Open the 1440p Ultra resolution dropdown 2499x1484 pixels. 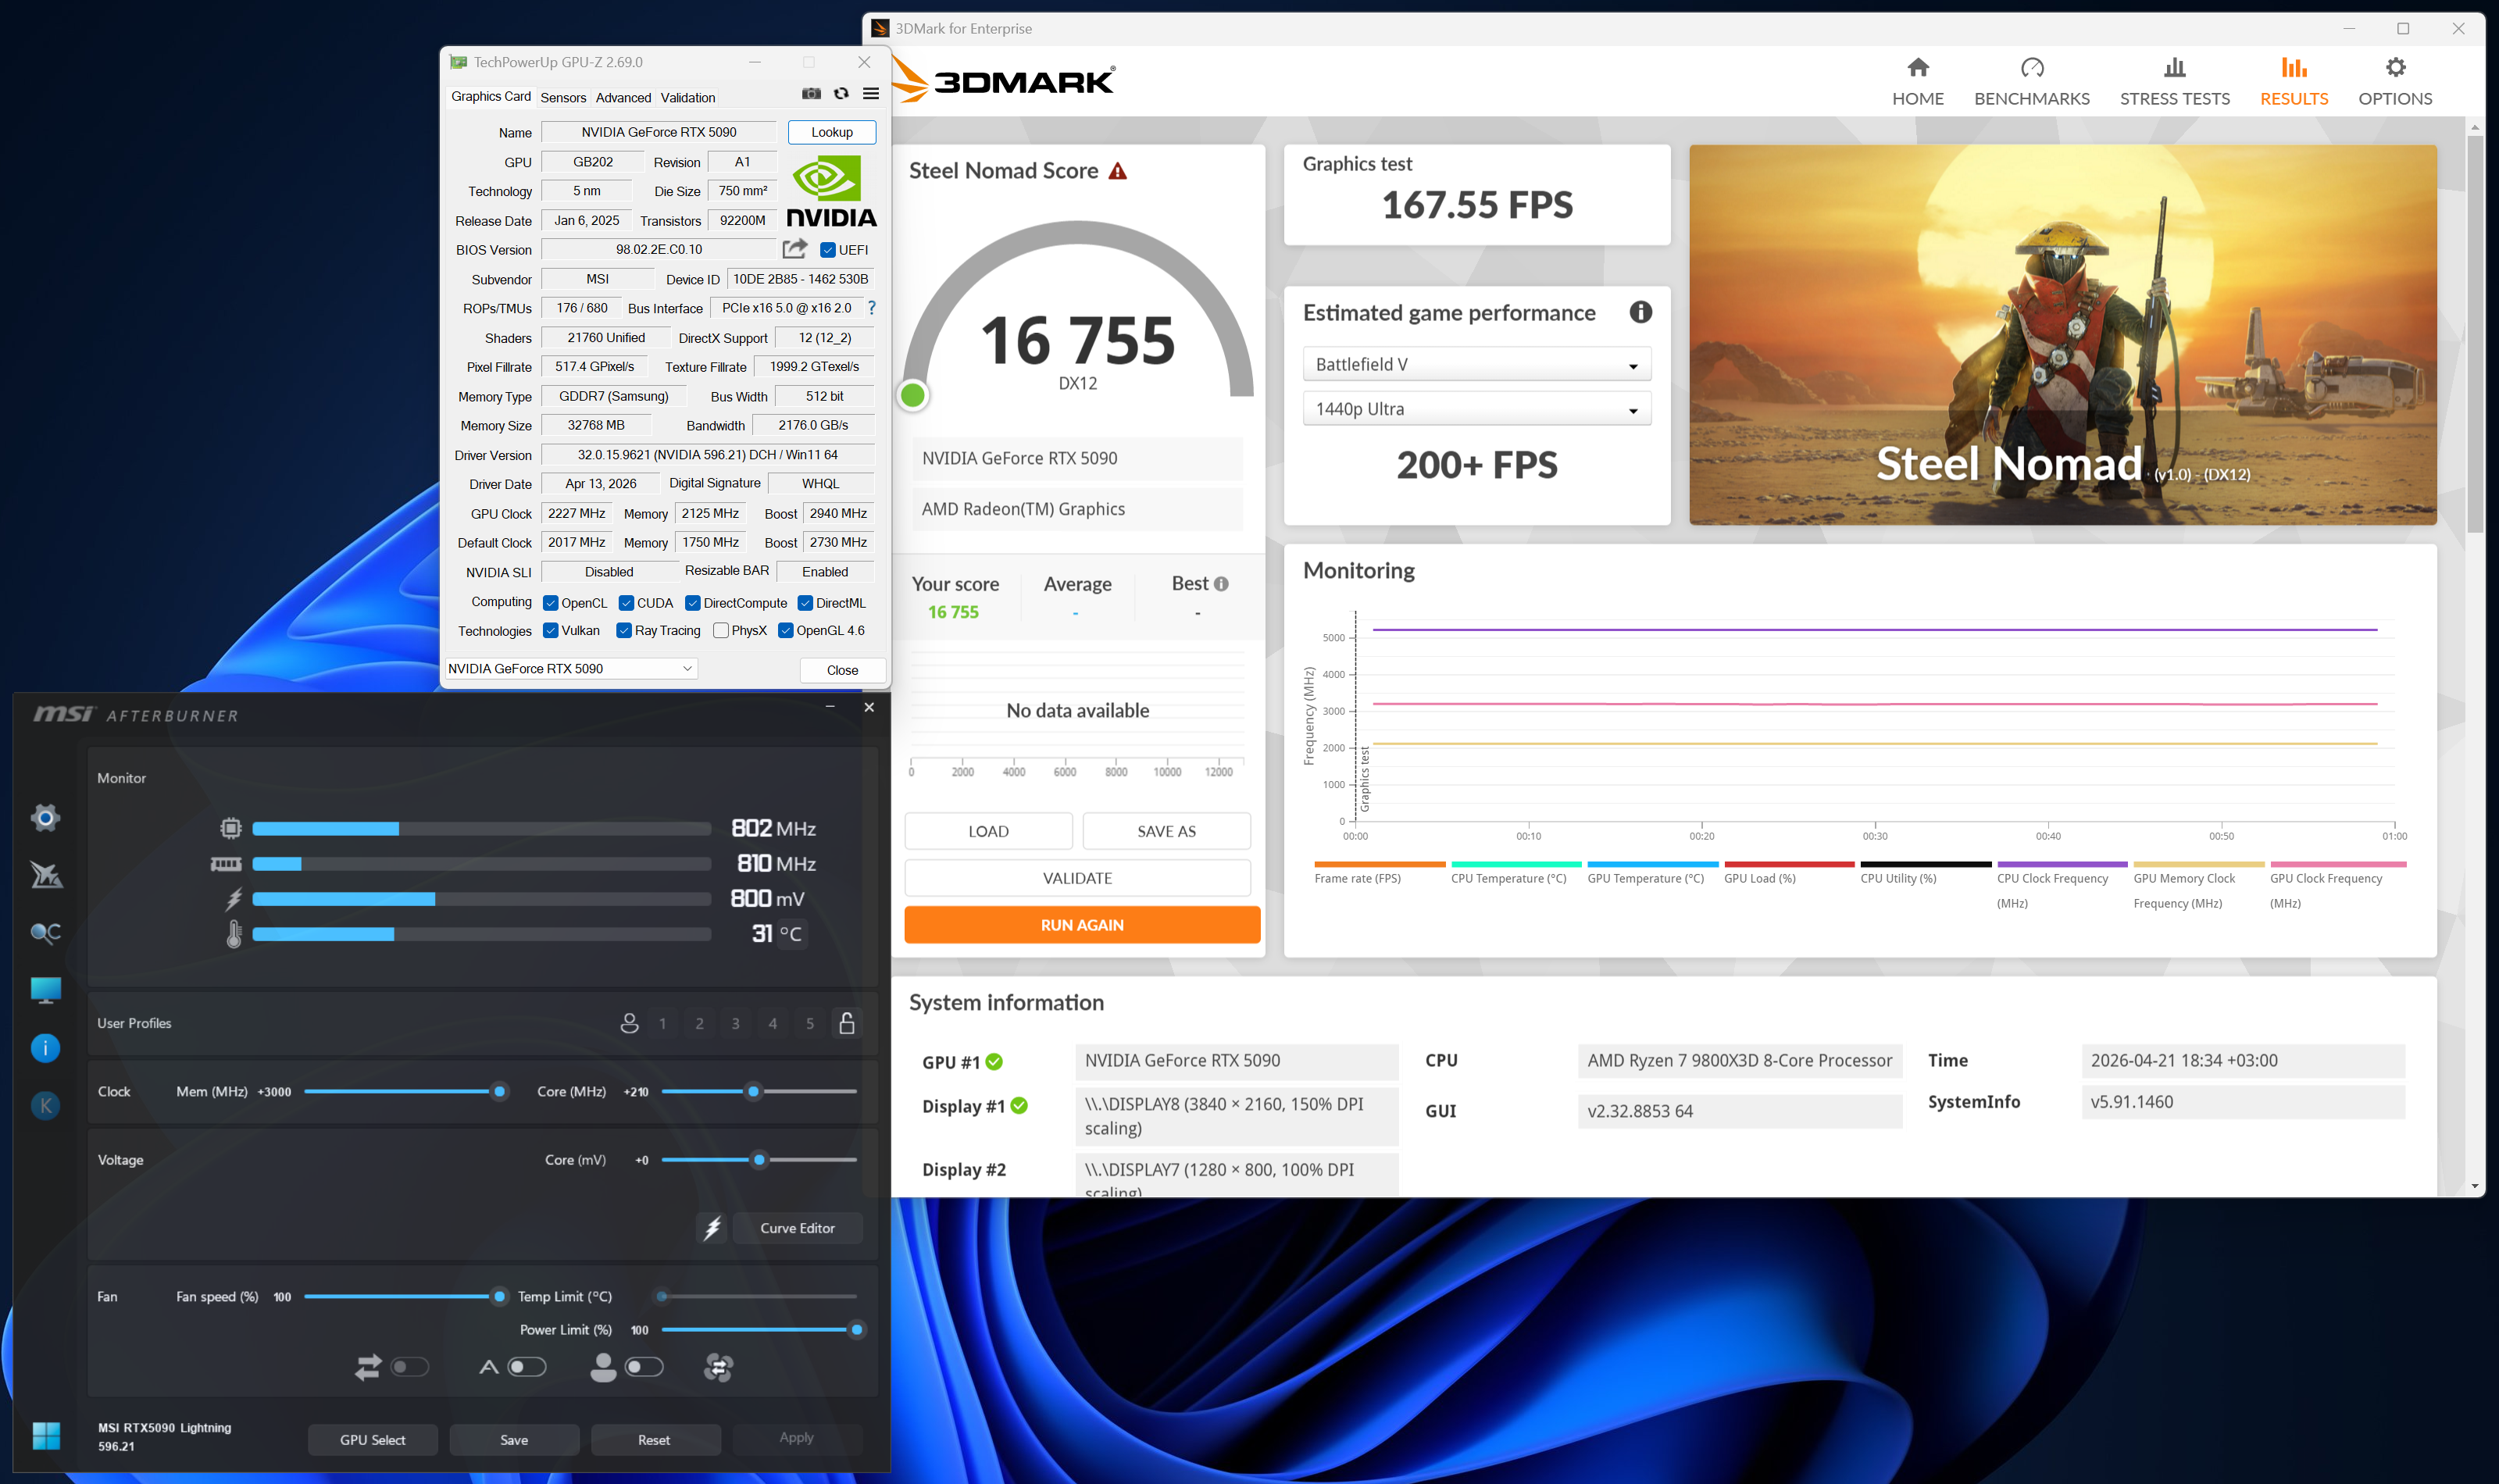(x=1476, y=409)
